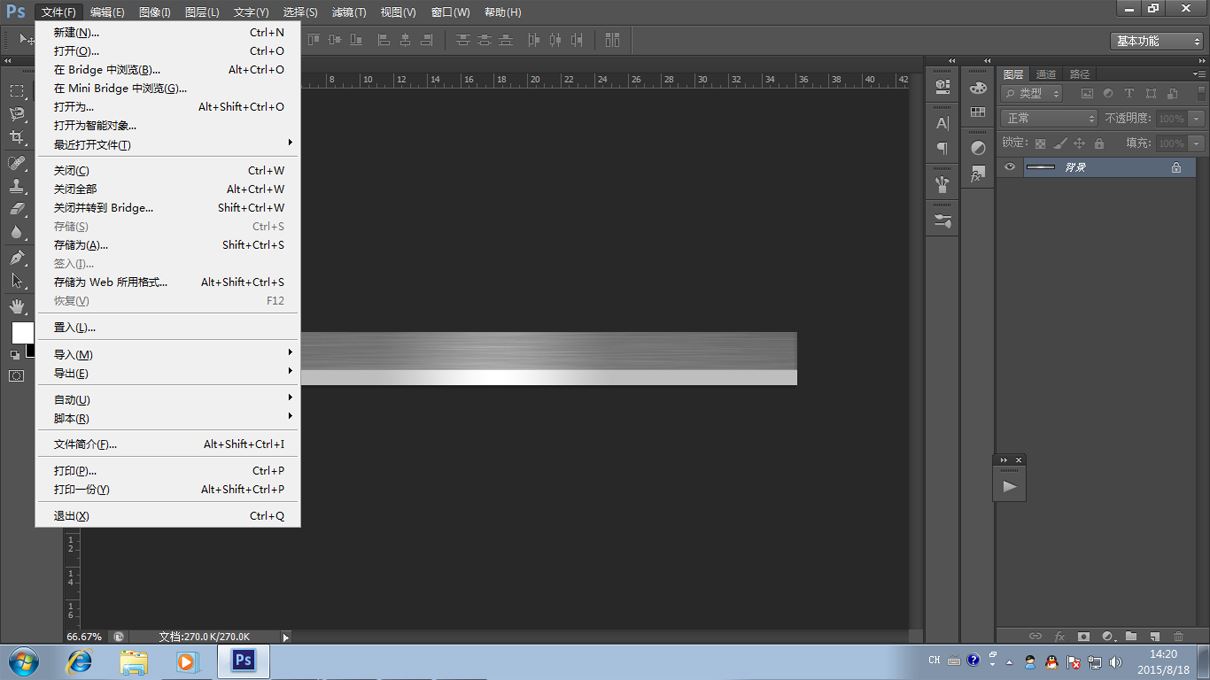Image resolution: width=1210 pixels, height=680 pixels.
Task: Create a new layer
Action: (x=1155, y=636)
